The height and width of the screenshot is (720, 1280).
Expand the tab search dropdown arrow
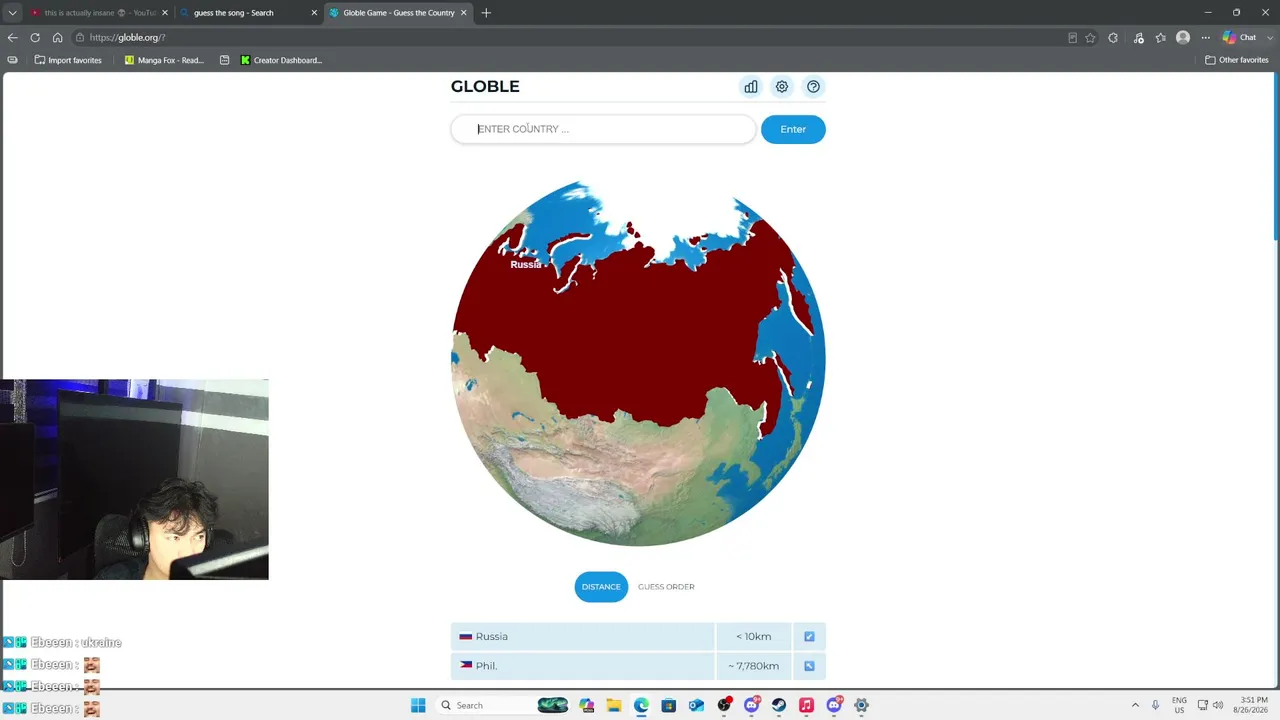pyautogui.click(x=12, y=13)
